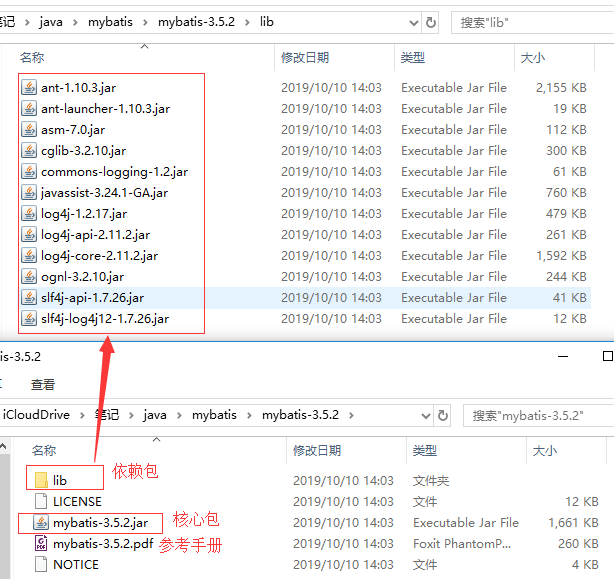Refresh the mybatis-3.5.2 folder window
614x579 pixels.
point(443,415)
